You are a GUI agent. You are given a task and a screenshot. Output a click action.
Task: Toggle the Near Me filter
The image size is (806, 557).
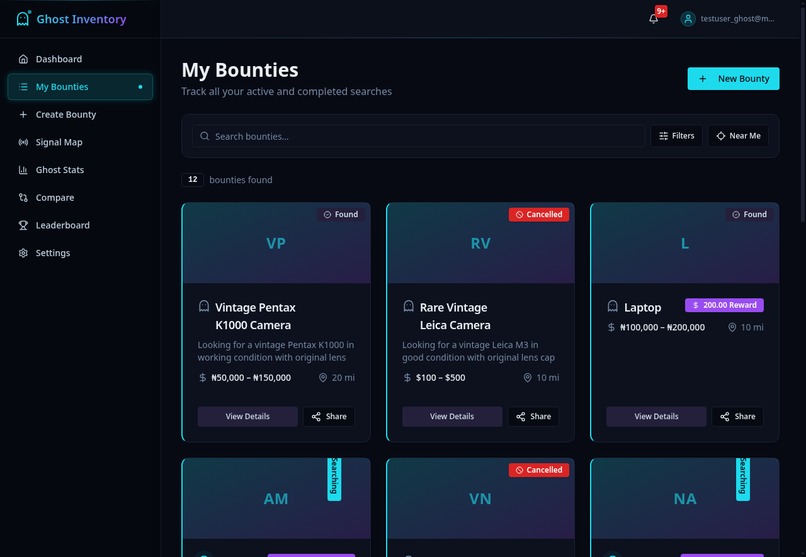738,136
